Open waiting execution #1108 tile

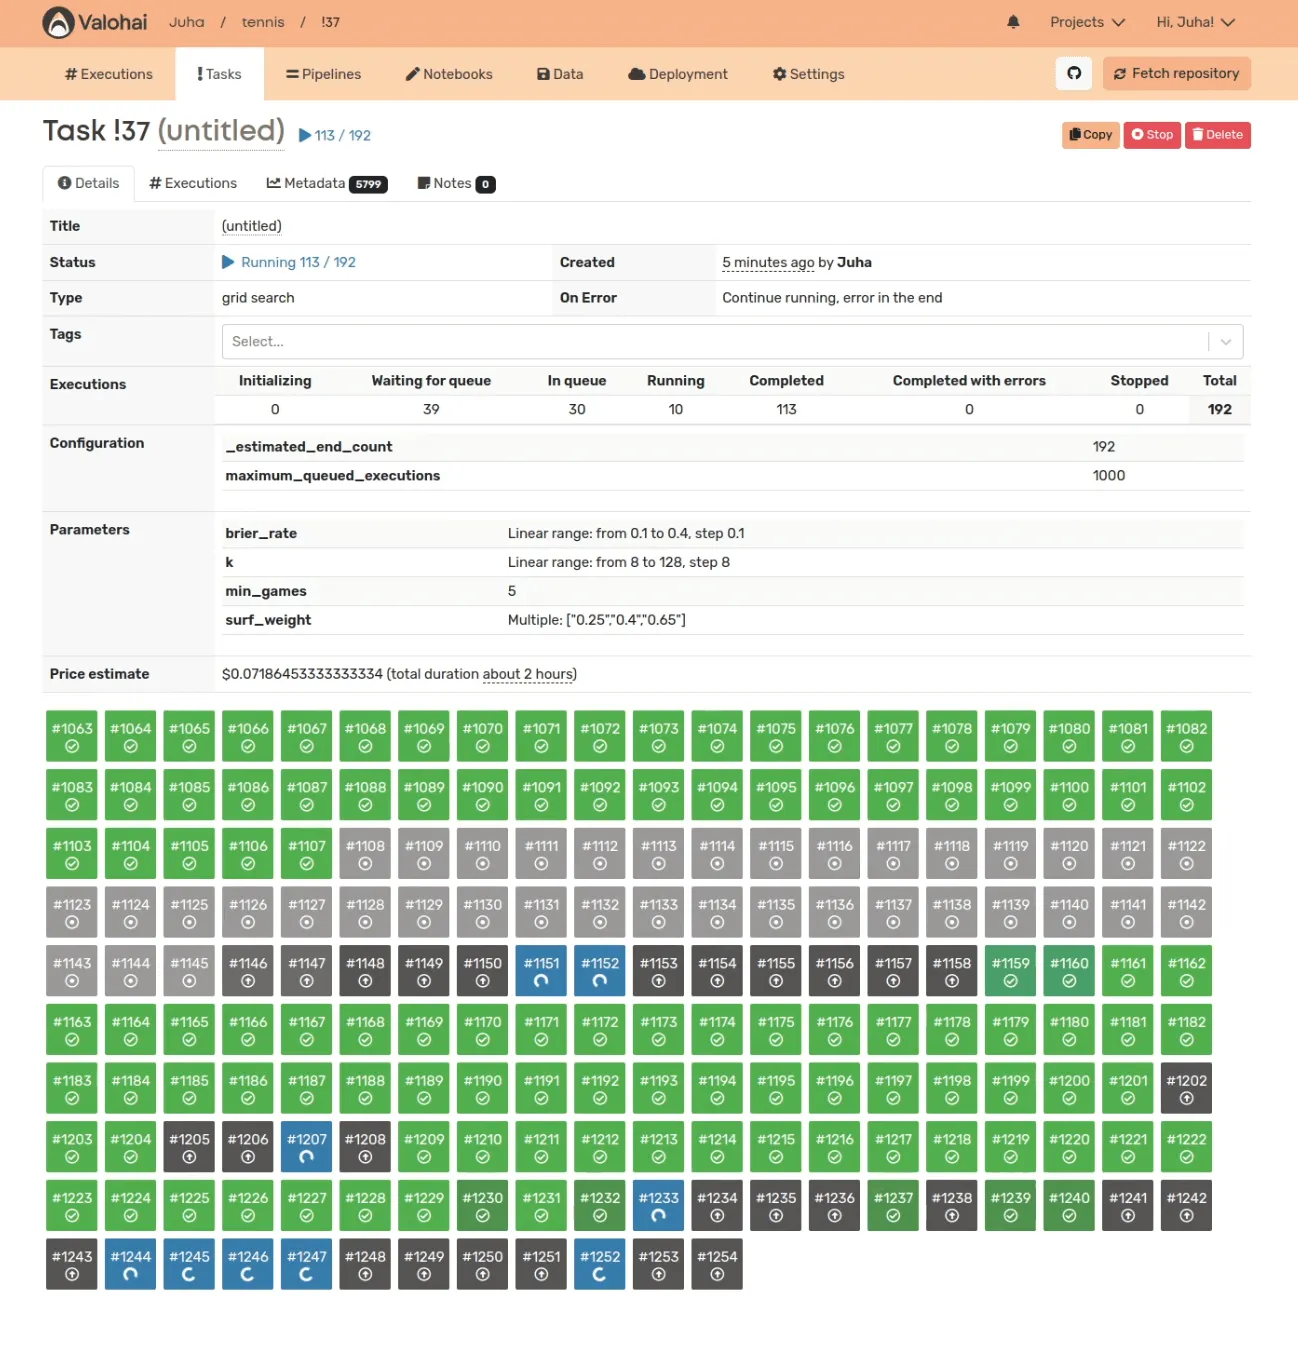pyautogui.click(x=365, y=854)
